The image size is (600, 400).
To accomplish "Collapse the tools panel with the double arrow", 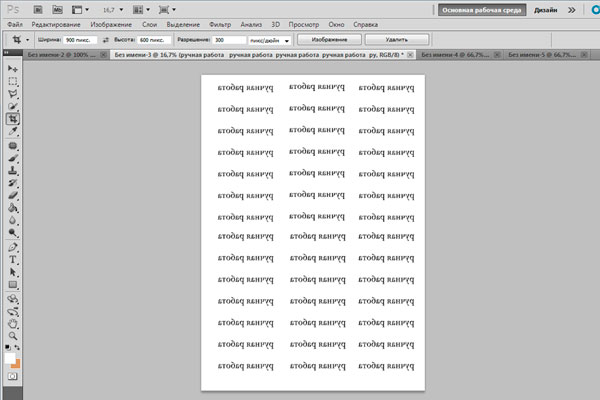I will (x=6, y=52).
